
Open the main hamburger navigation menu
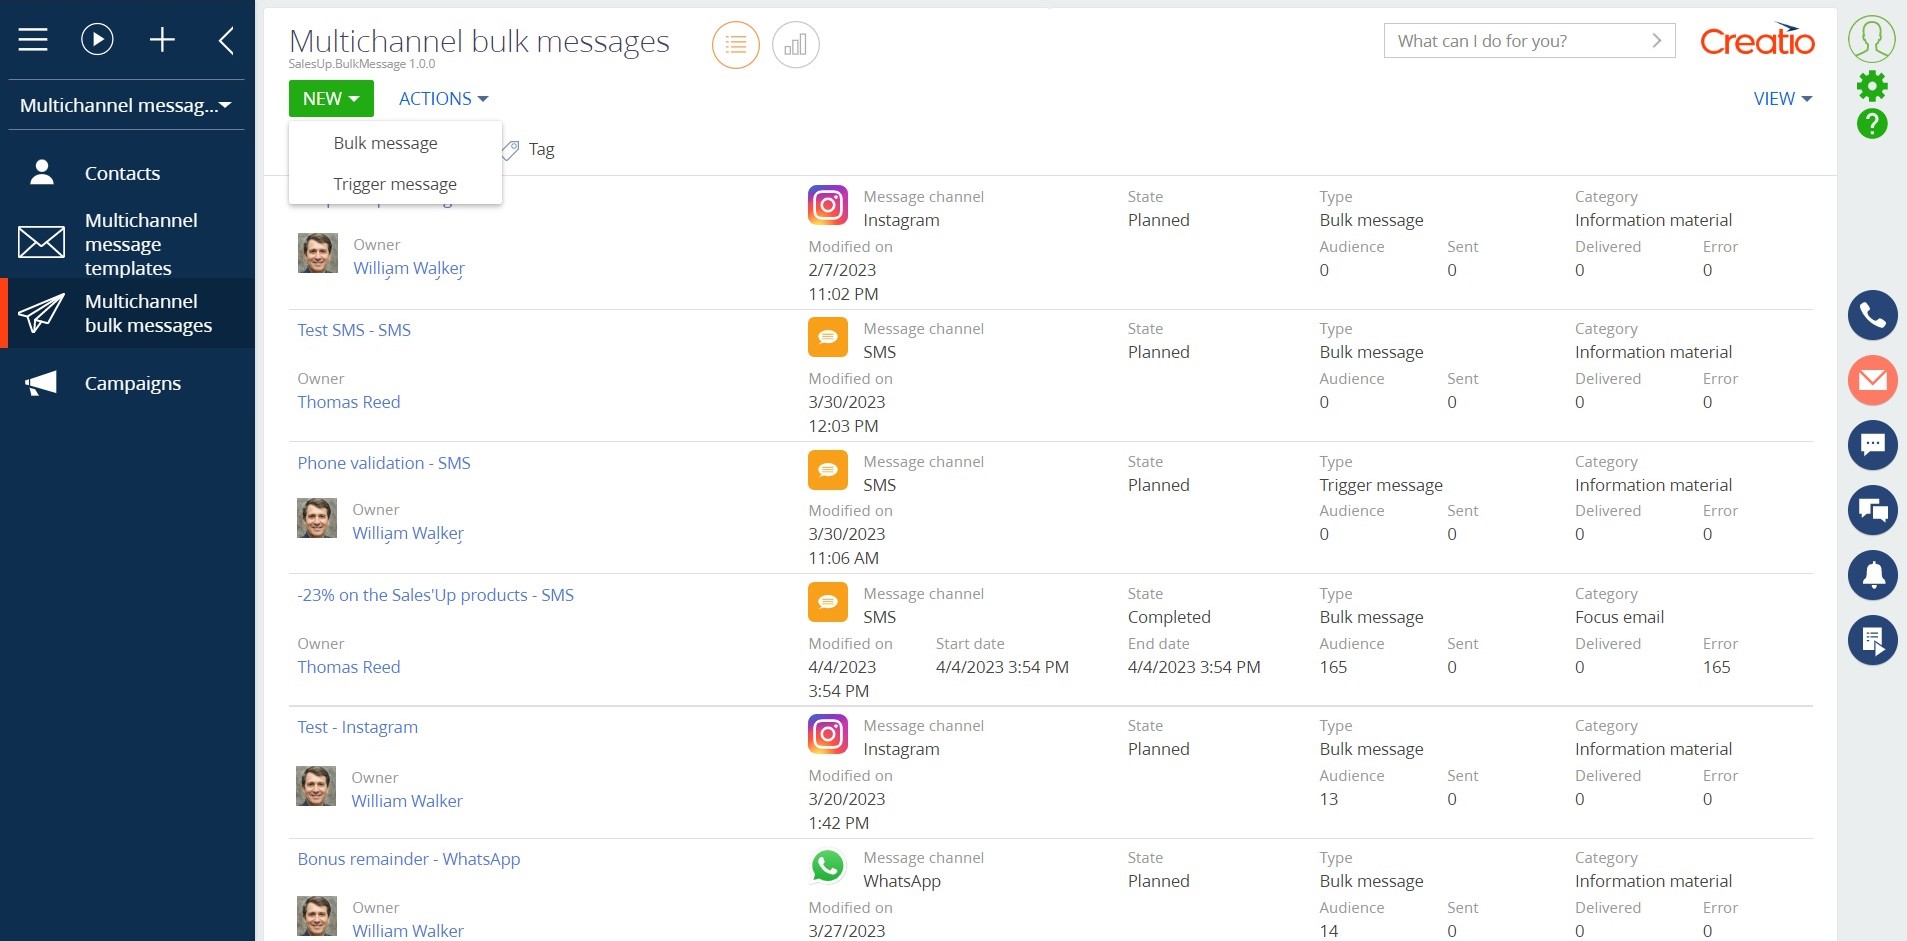pyautogui.click(x=31, y=39)
